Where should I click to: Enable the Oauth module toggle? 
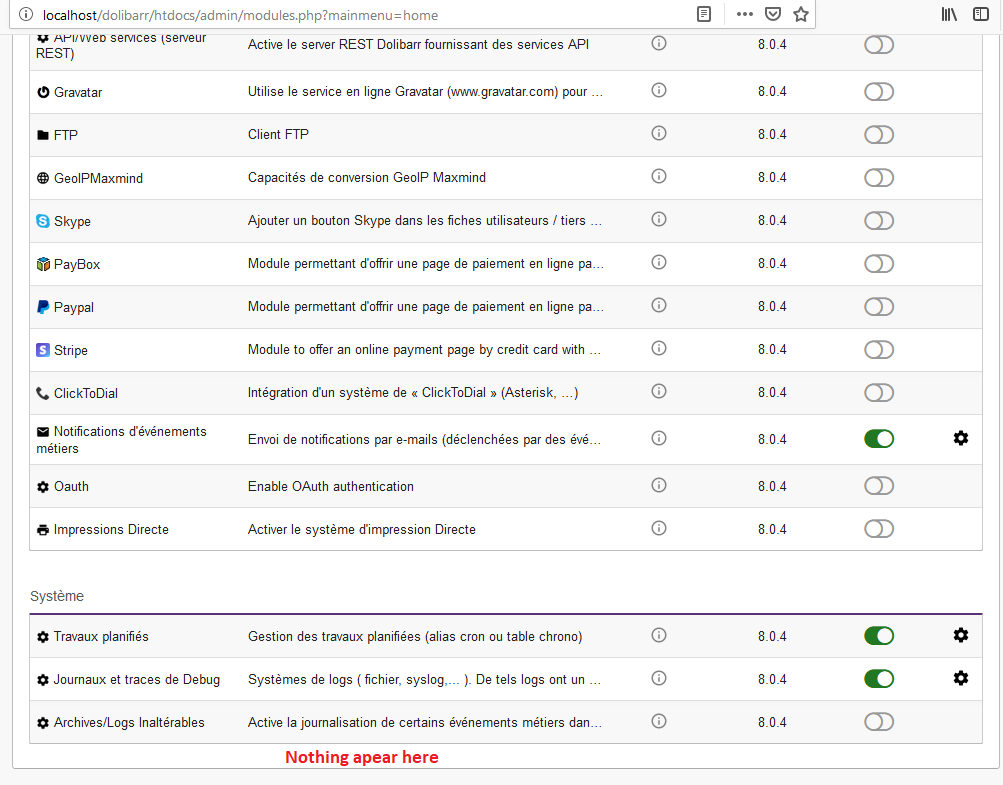point(878,486)
